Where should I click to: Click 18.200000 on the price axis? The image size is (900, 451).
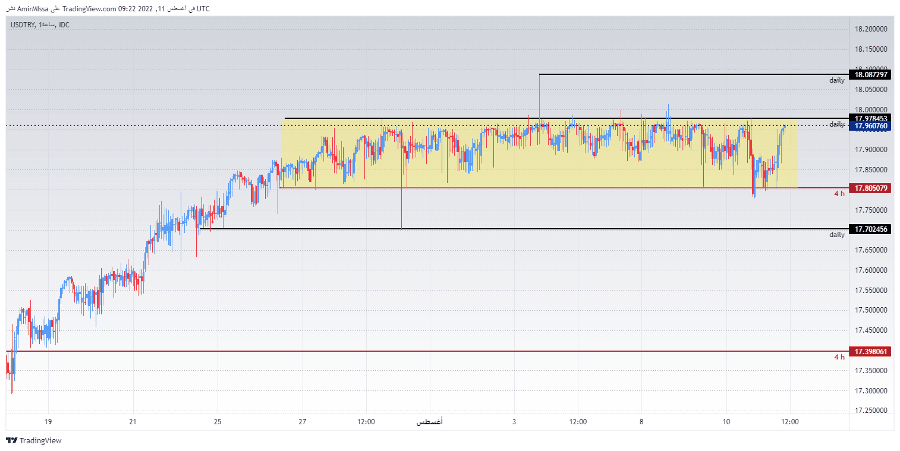click(x=872, y=29)
